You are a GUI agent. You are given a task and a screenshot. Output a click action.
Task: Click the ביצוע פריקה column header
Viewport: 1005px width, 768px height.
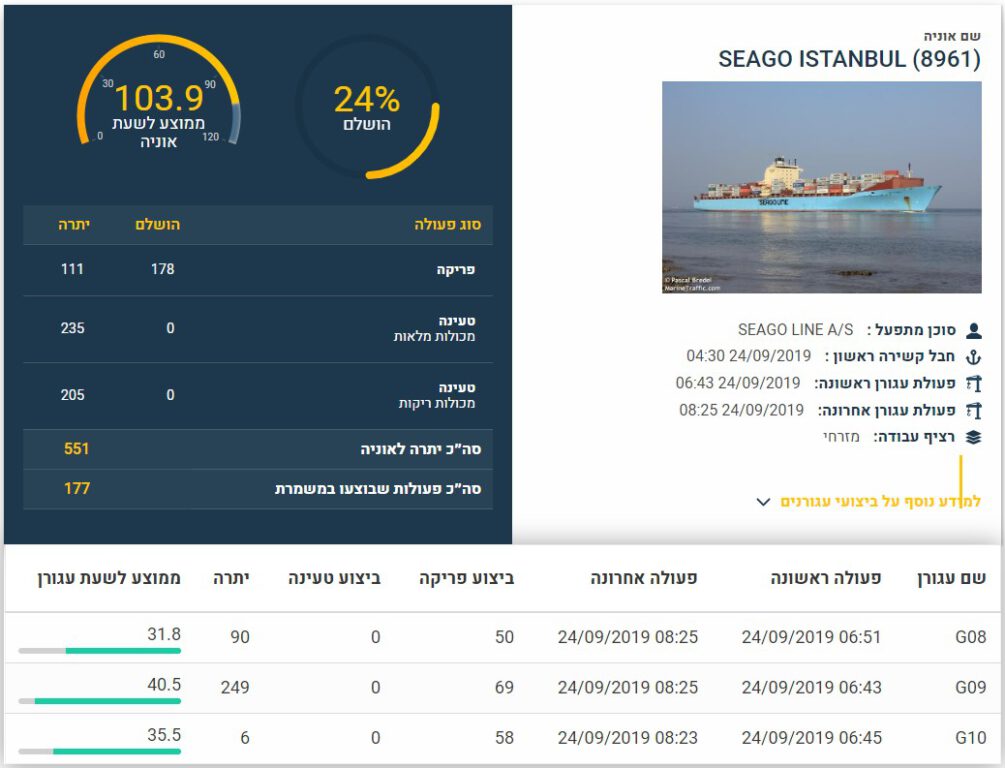[x=466, y=578]
